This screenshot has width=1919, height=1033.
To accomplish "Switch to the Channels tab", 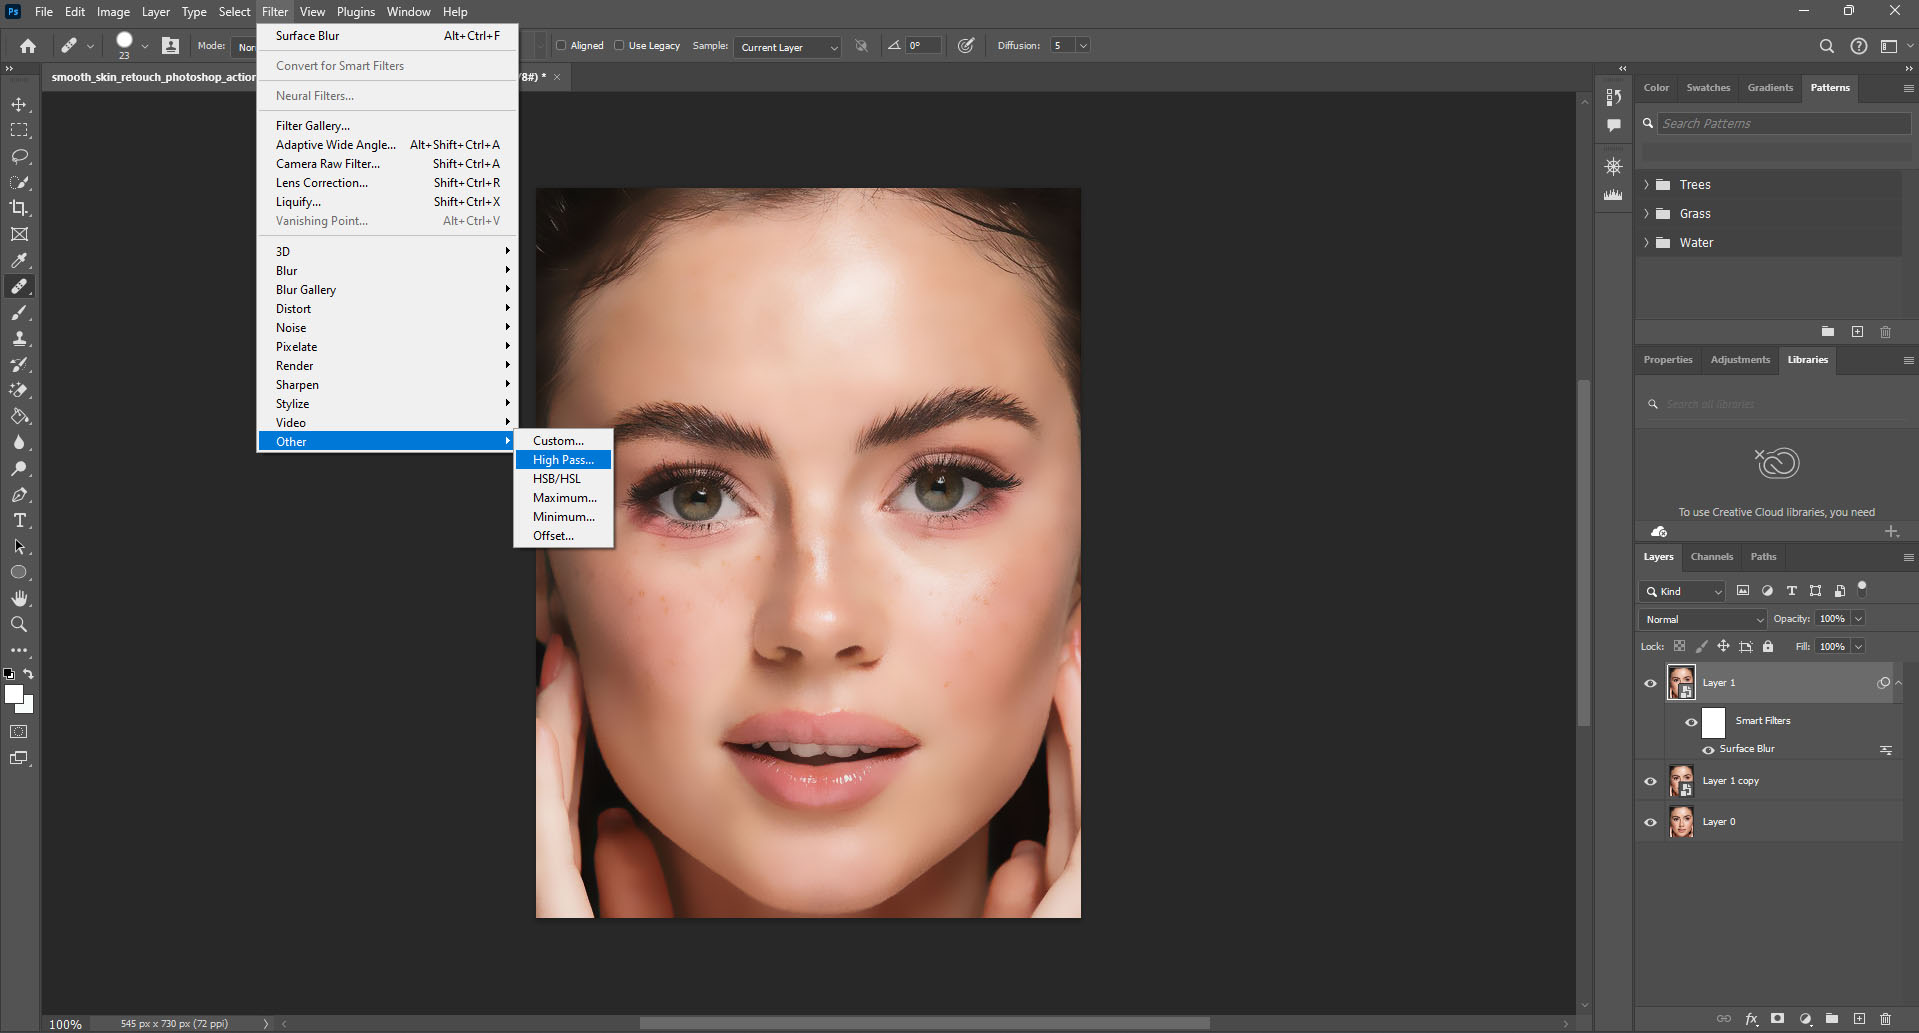I will 1711,557.
